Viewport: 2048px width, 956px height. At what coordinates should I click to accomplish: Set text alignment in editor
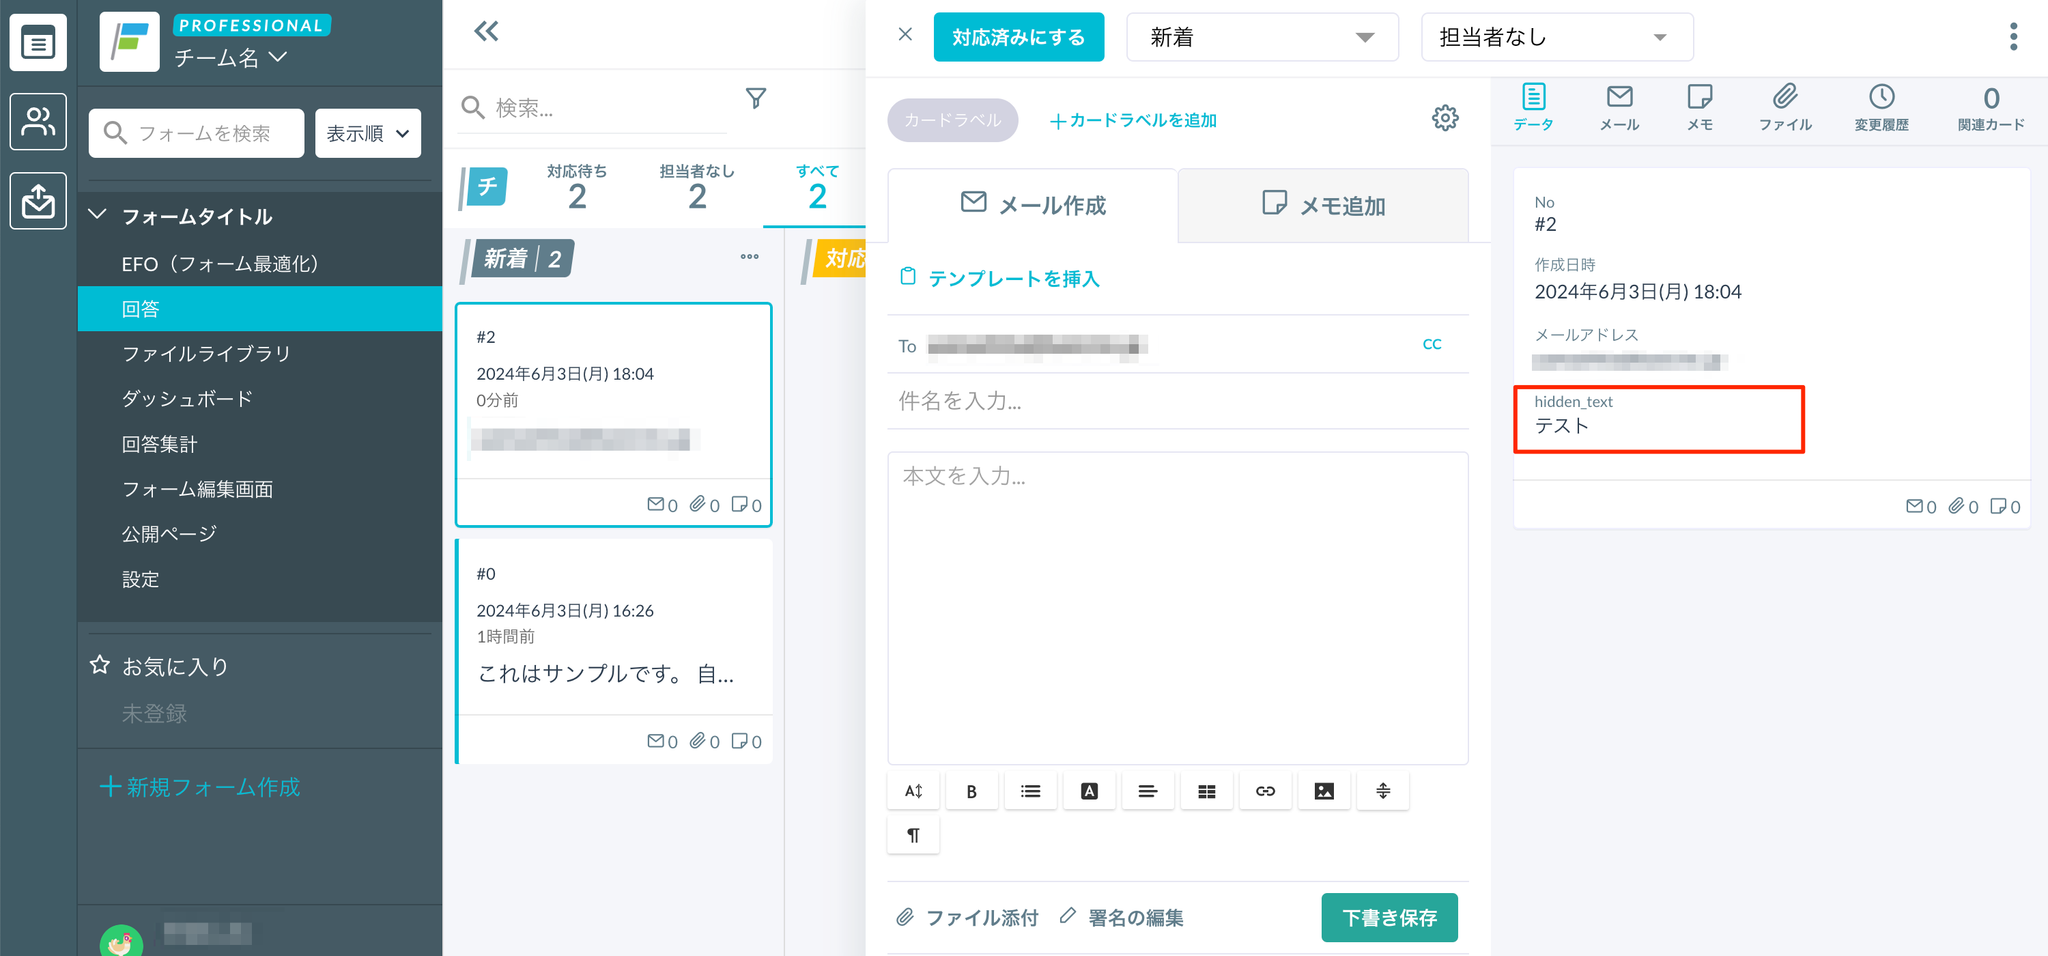(1148, 791)
